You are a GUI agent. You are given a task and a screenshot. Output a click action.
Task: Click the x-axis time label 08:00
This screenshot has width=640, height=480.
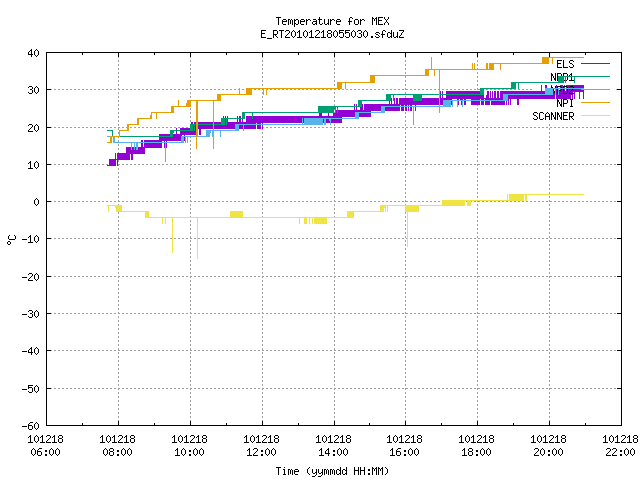[118, 452]
